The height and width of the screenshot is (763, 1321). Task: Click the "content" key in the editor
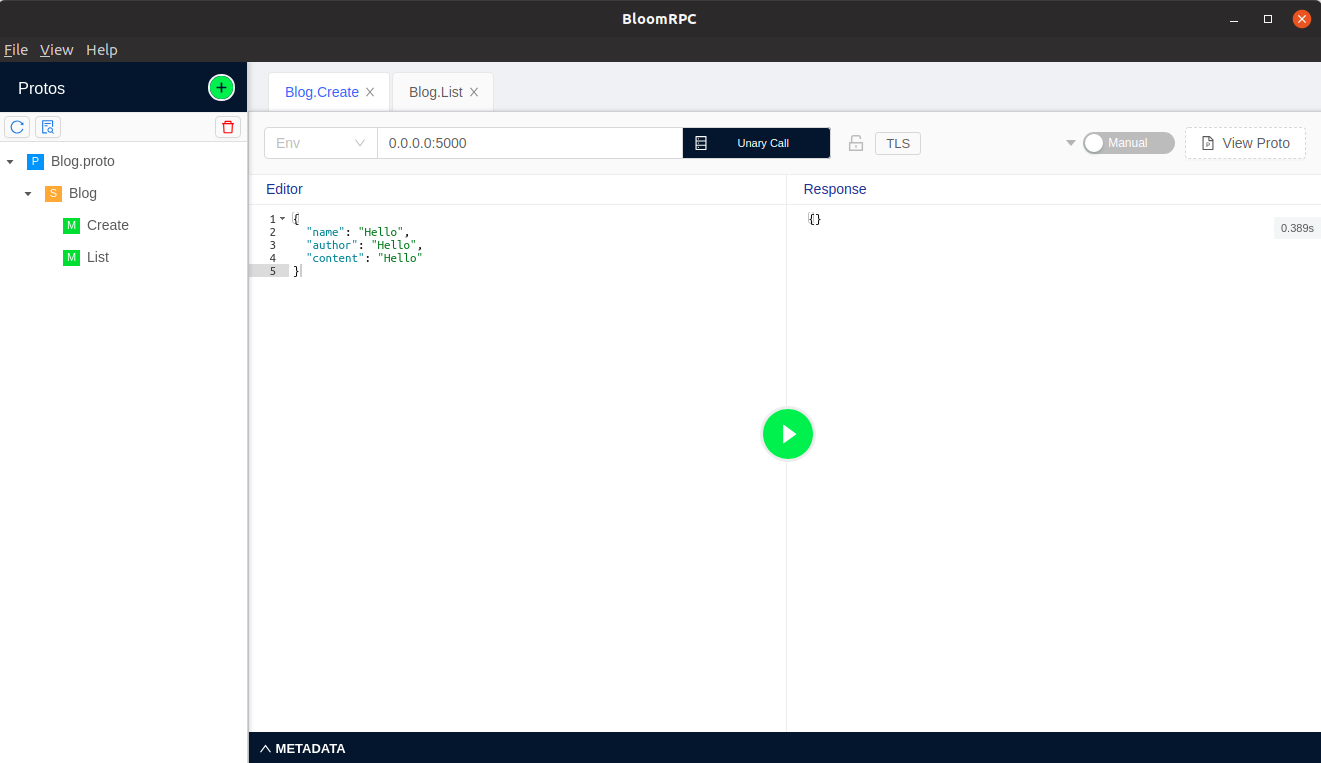[335, 258]
